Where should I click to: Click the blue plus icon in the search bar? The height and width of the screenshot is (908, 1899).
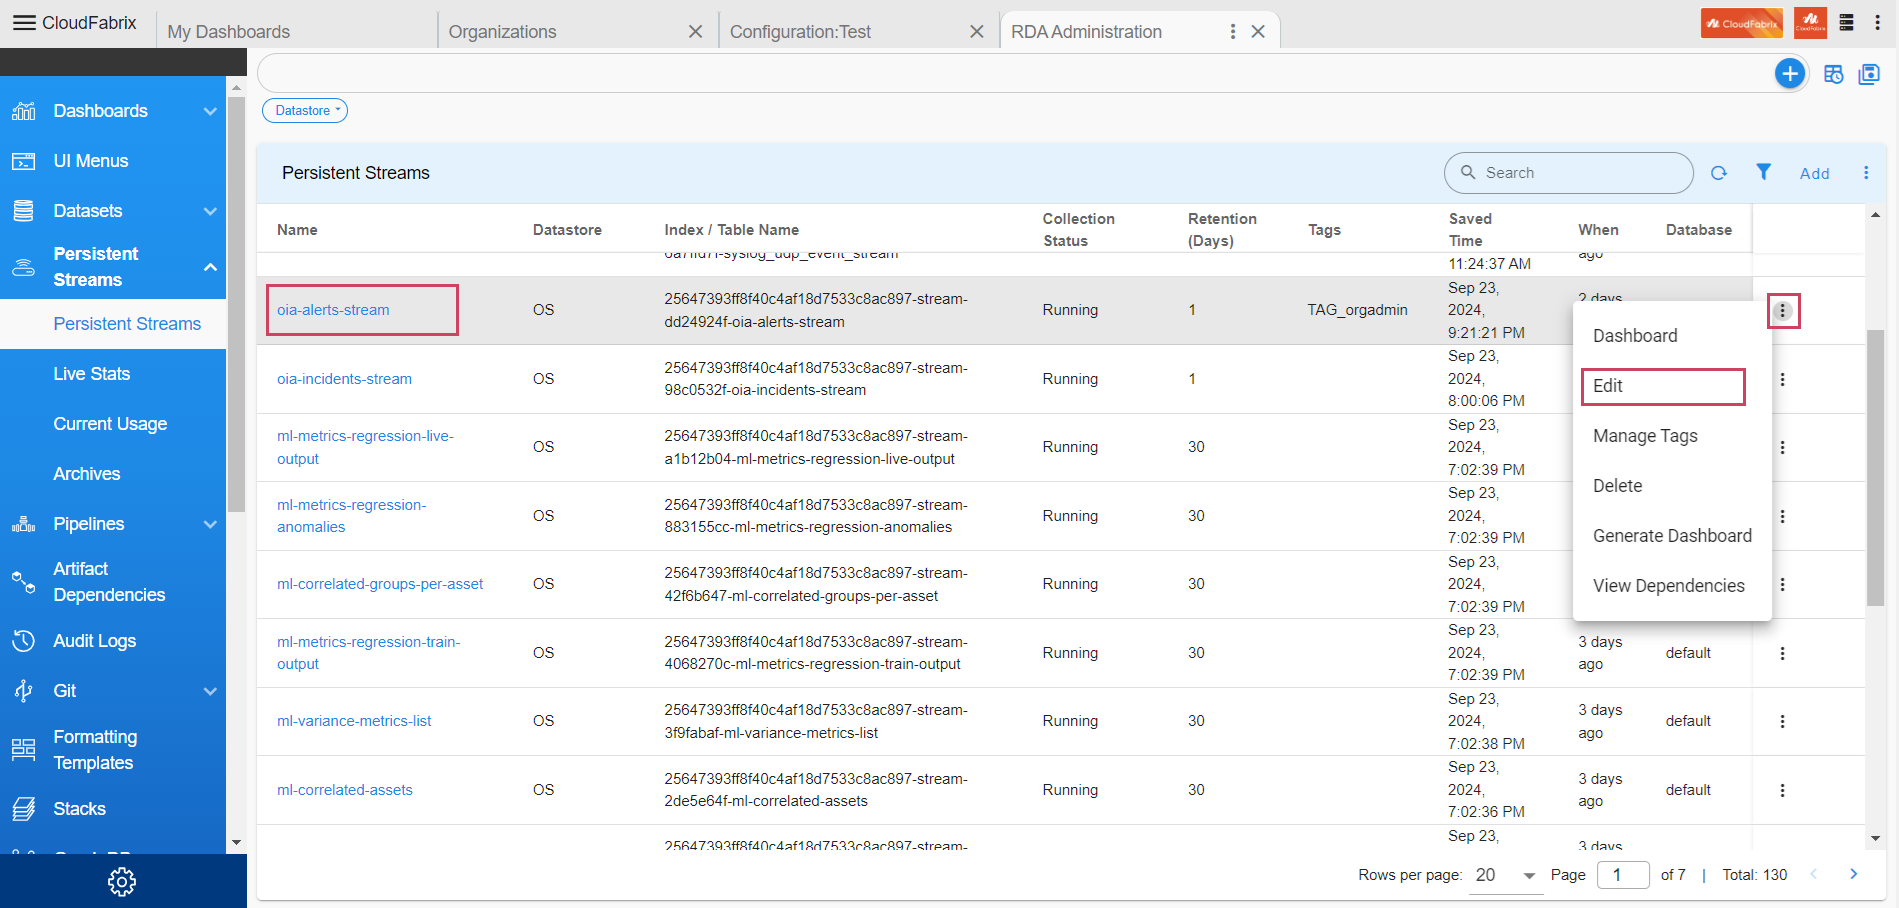click(x=1789, y=73)
